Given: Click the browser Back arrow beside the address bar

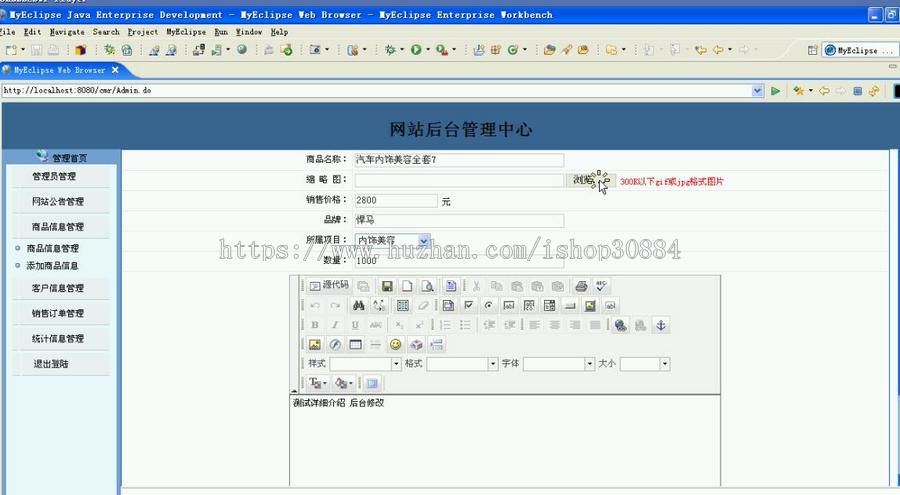Looking at the screenshot, I should click(824, 91).
